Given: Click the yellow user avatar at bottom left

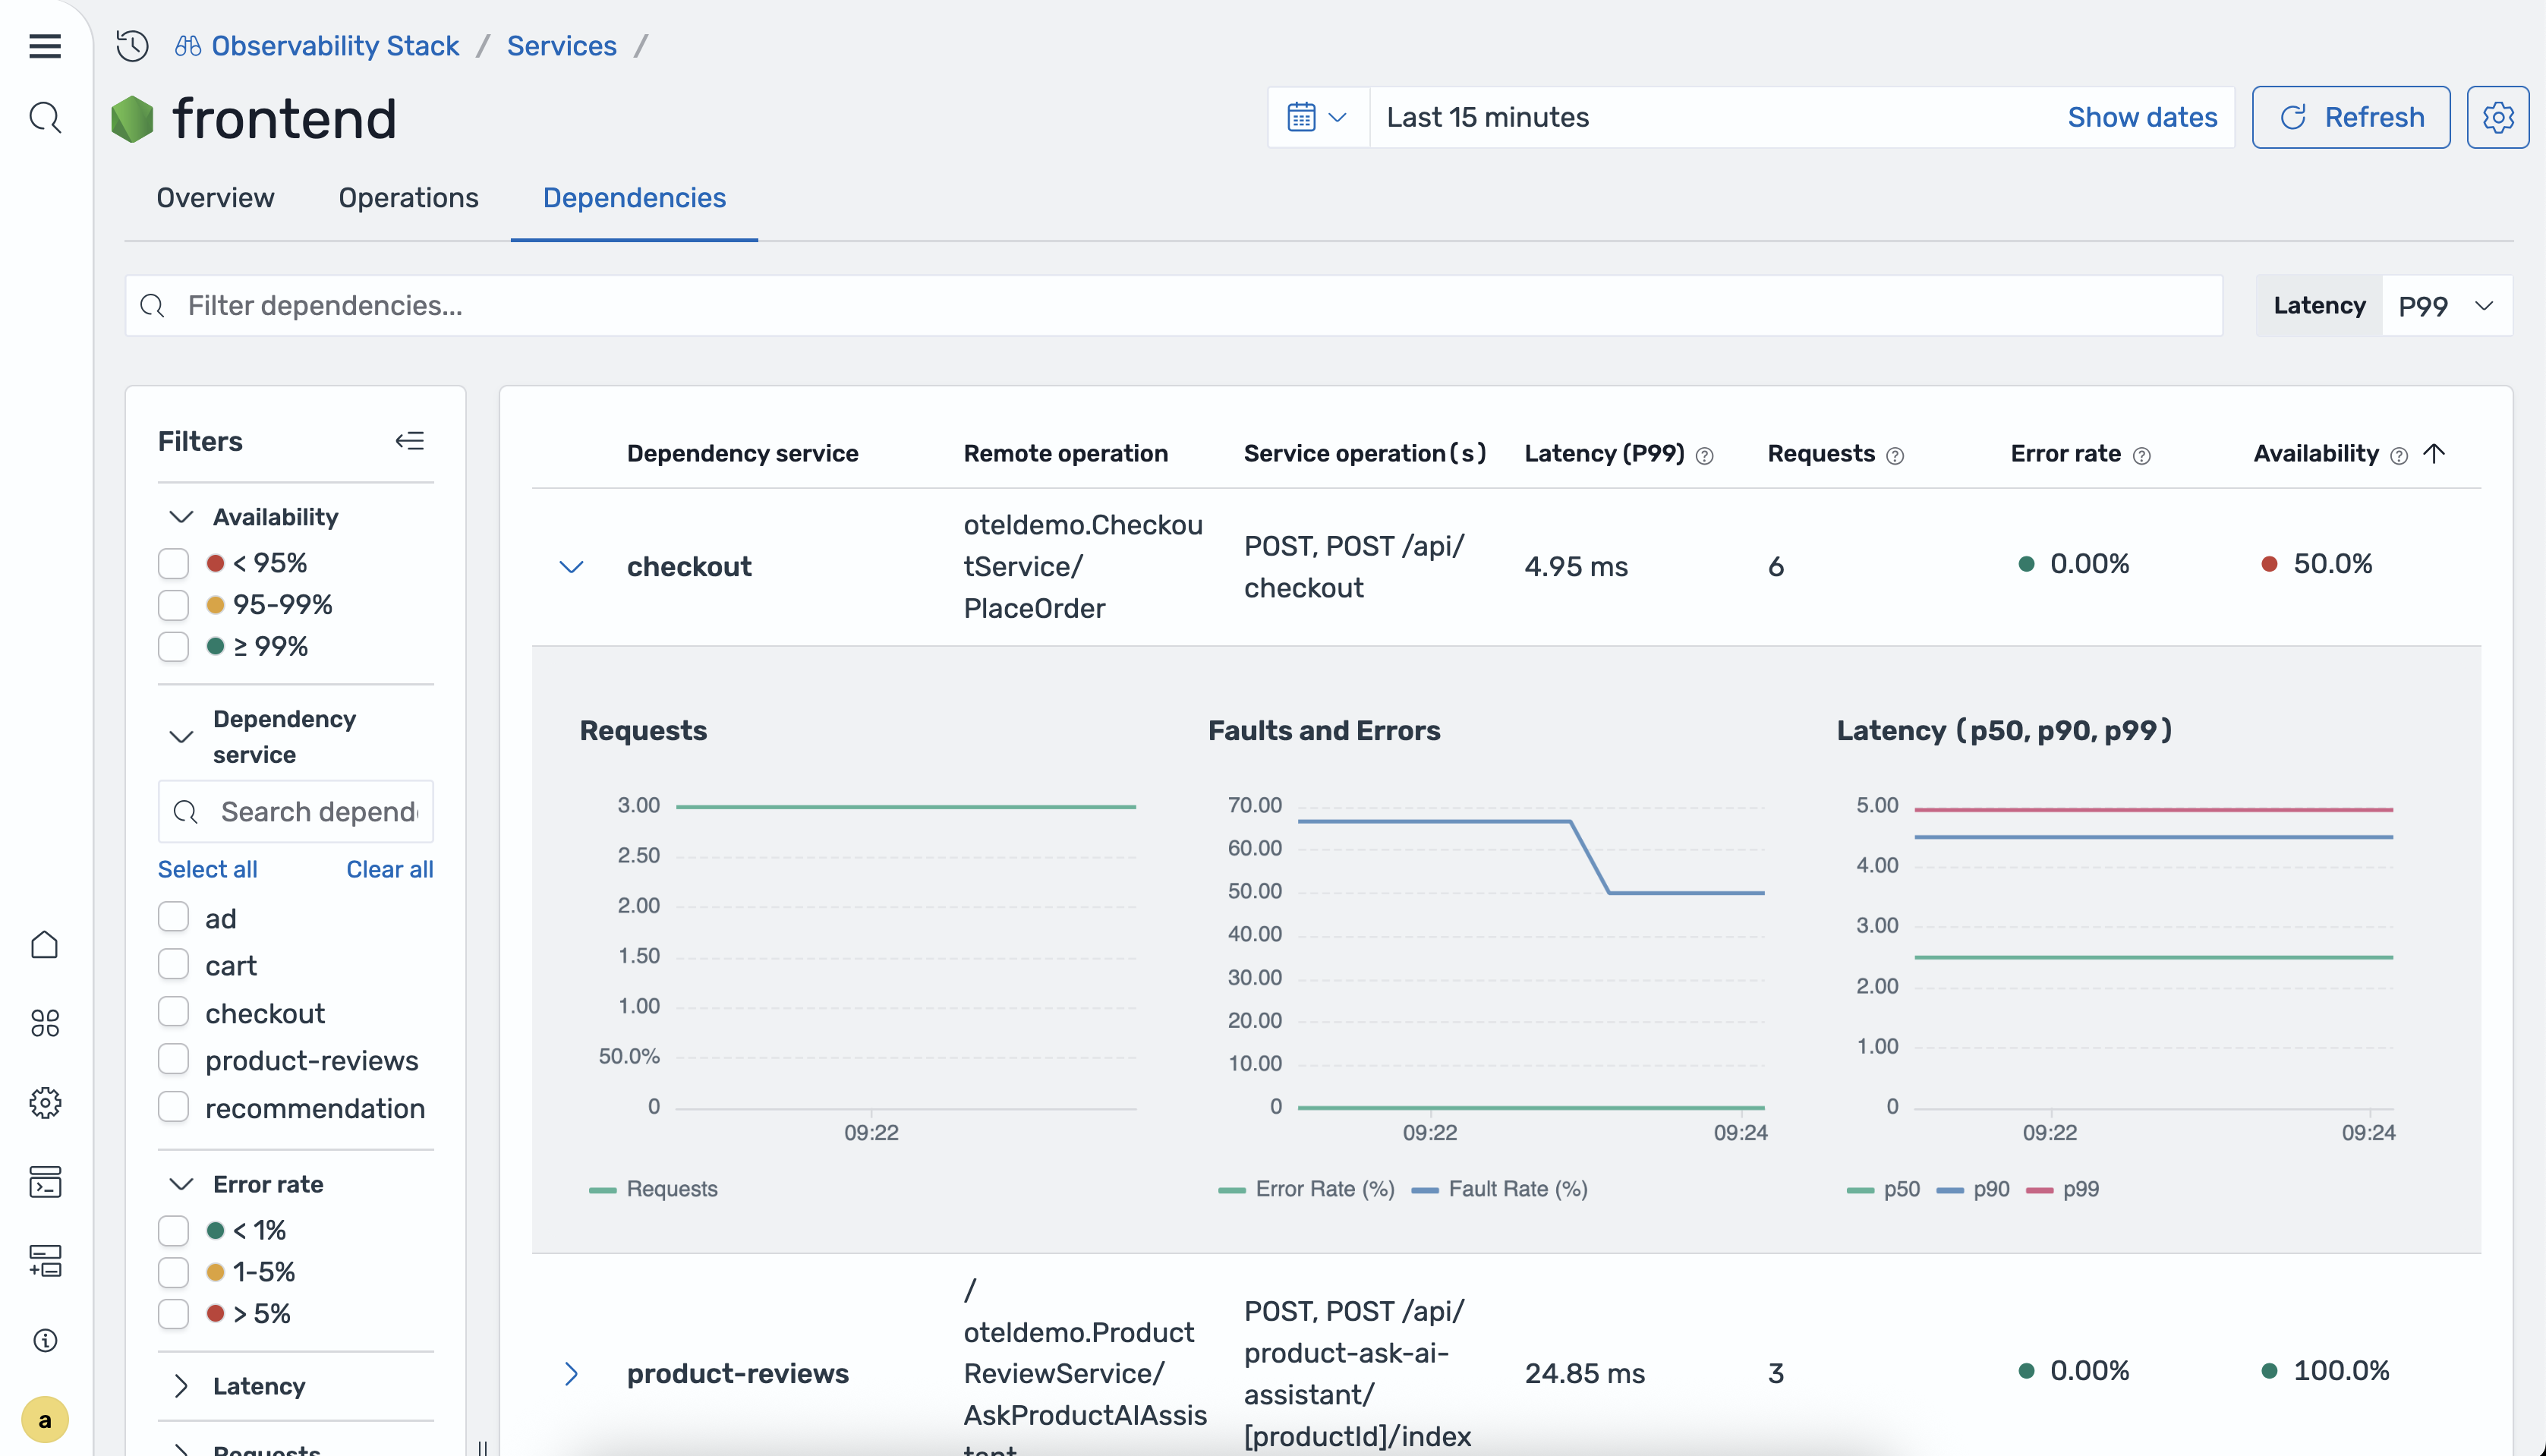Looking at the screenshot, I should (44, 1419).
